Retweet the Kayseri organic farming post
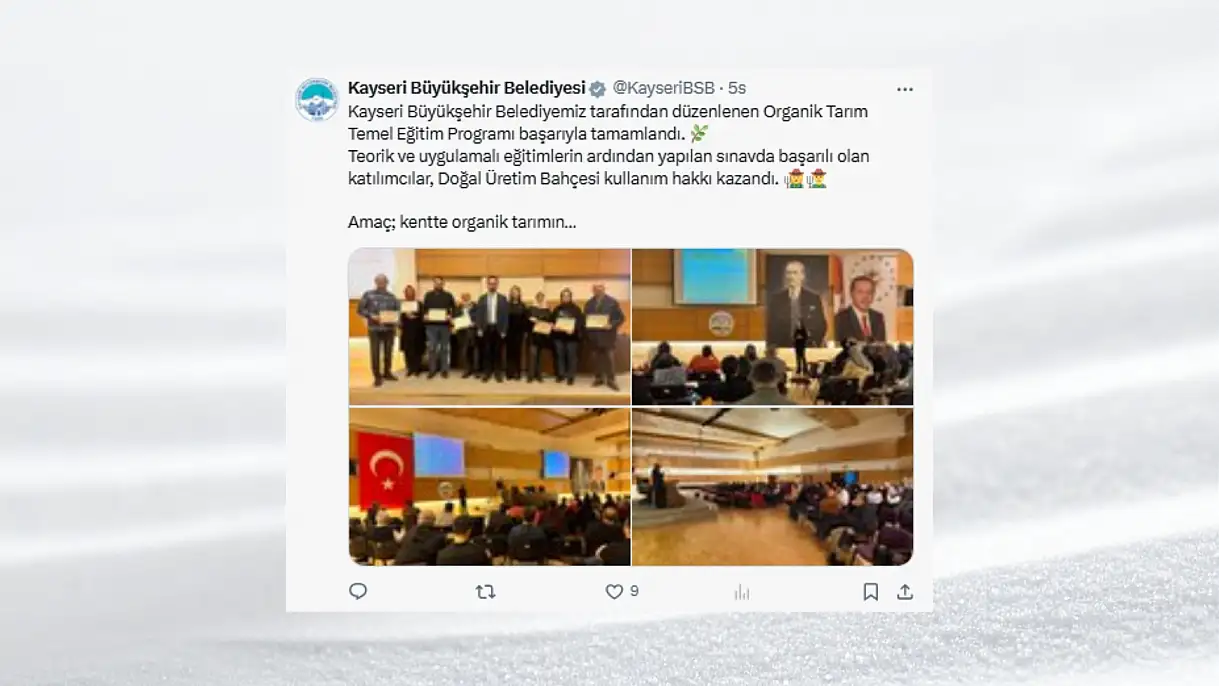Image resolution: width=1219 pixels, height=686 pixels. click(x=485, y=592)
